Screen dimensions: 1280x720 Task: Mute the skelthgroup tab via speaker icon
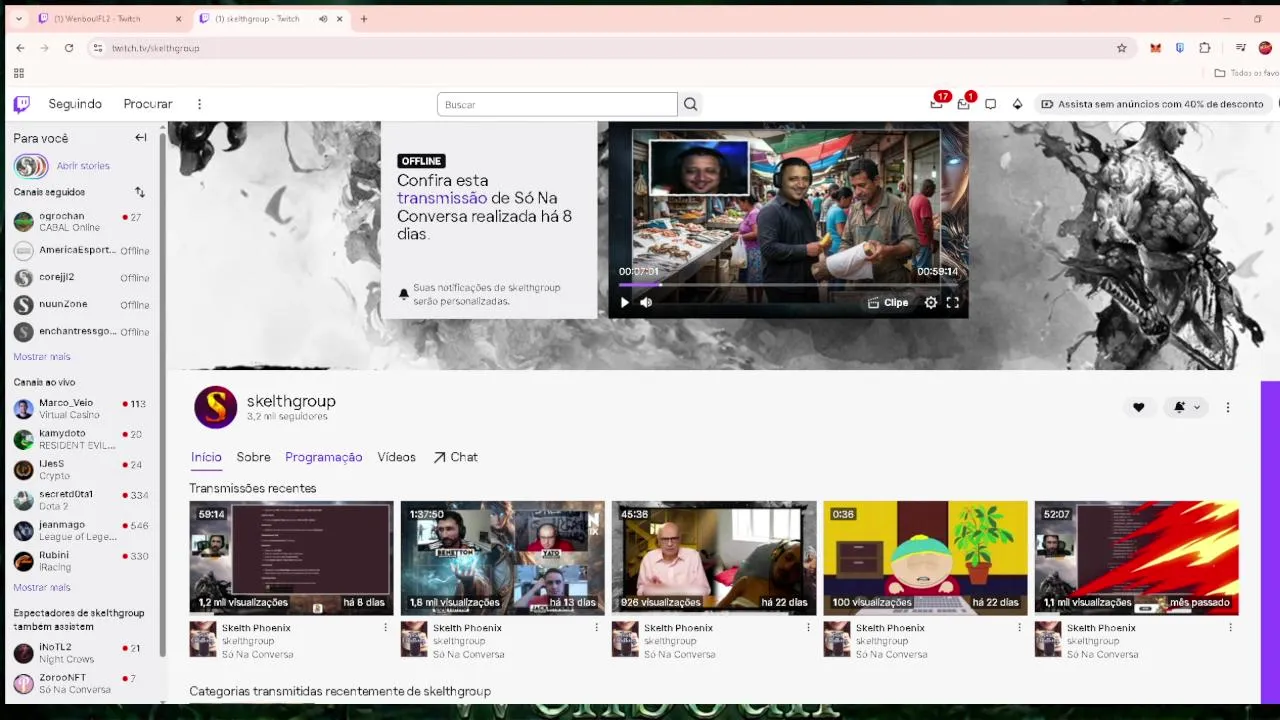click(323, 19)
